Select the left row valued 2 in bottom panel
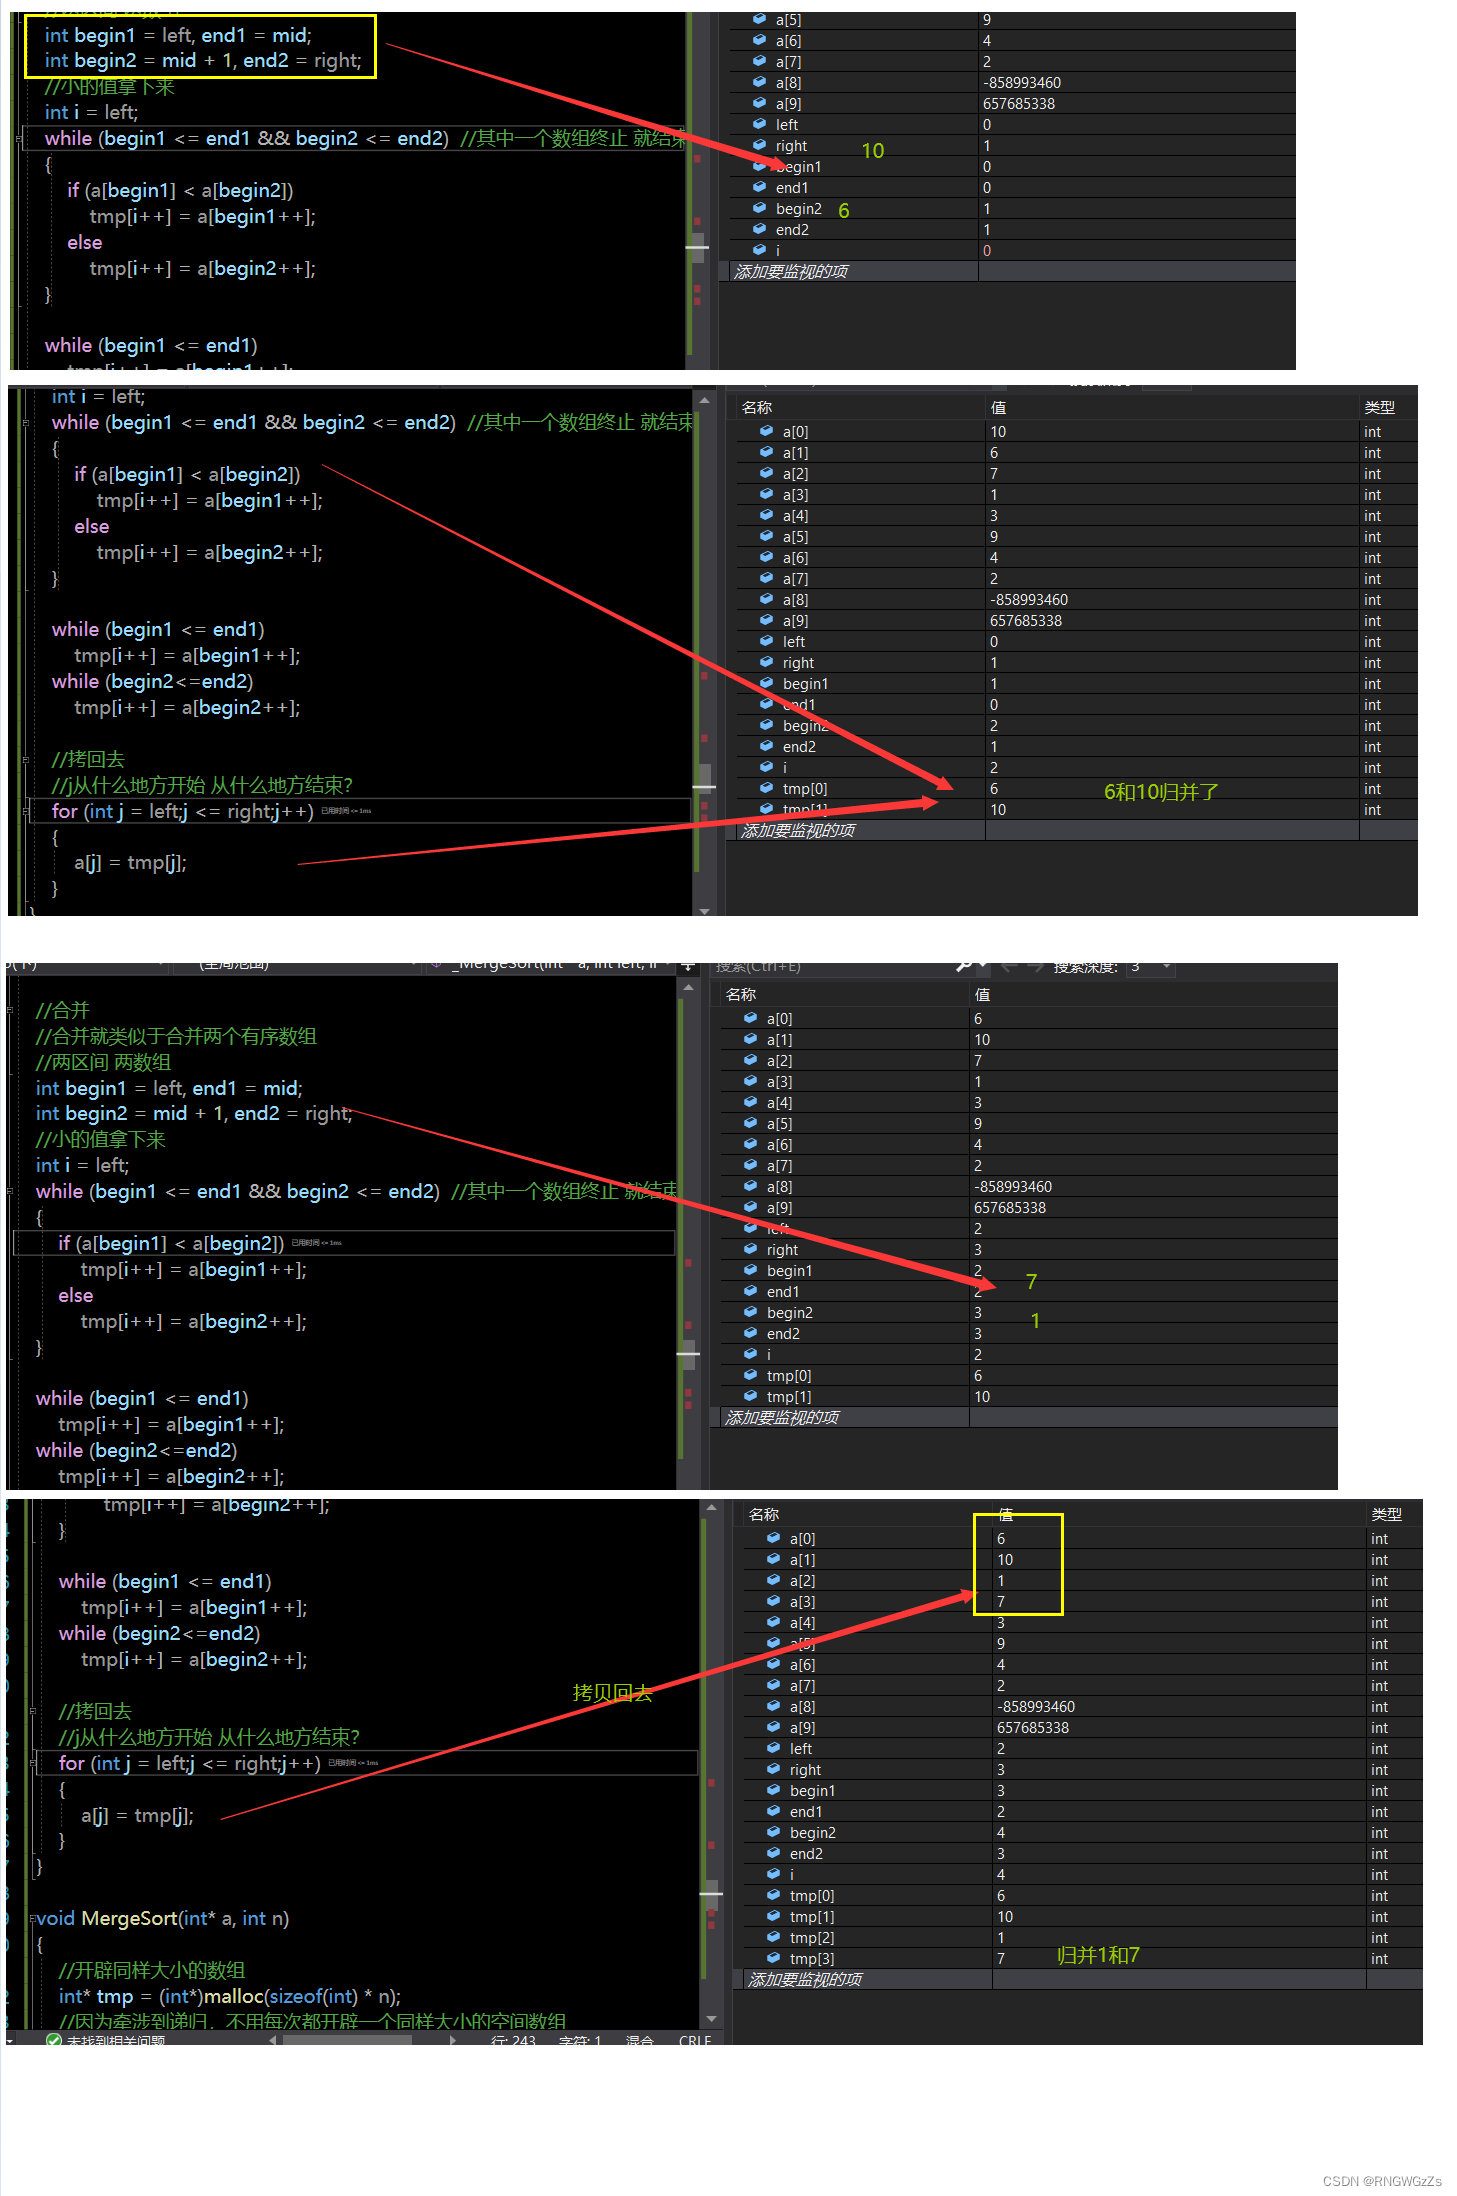The image size is (1457, 2196). click(1082, 1749)
